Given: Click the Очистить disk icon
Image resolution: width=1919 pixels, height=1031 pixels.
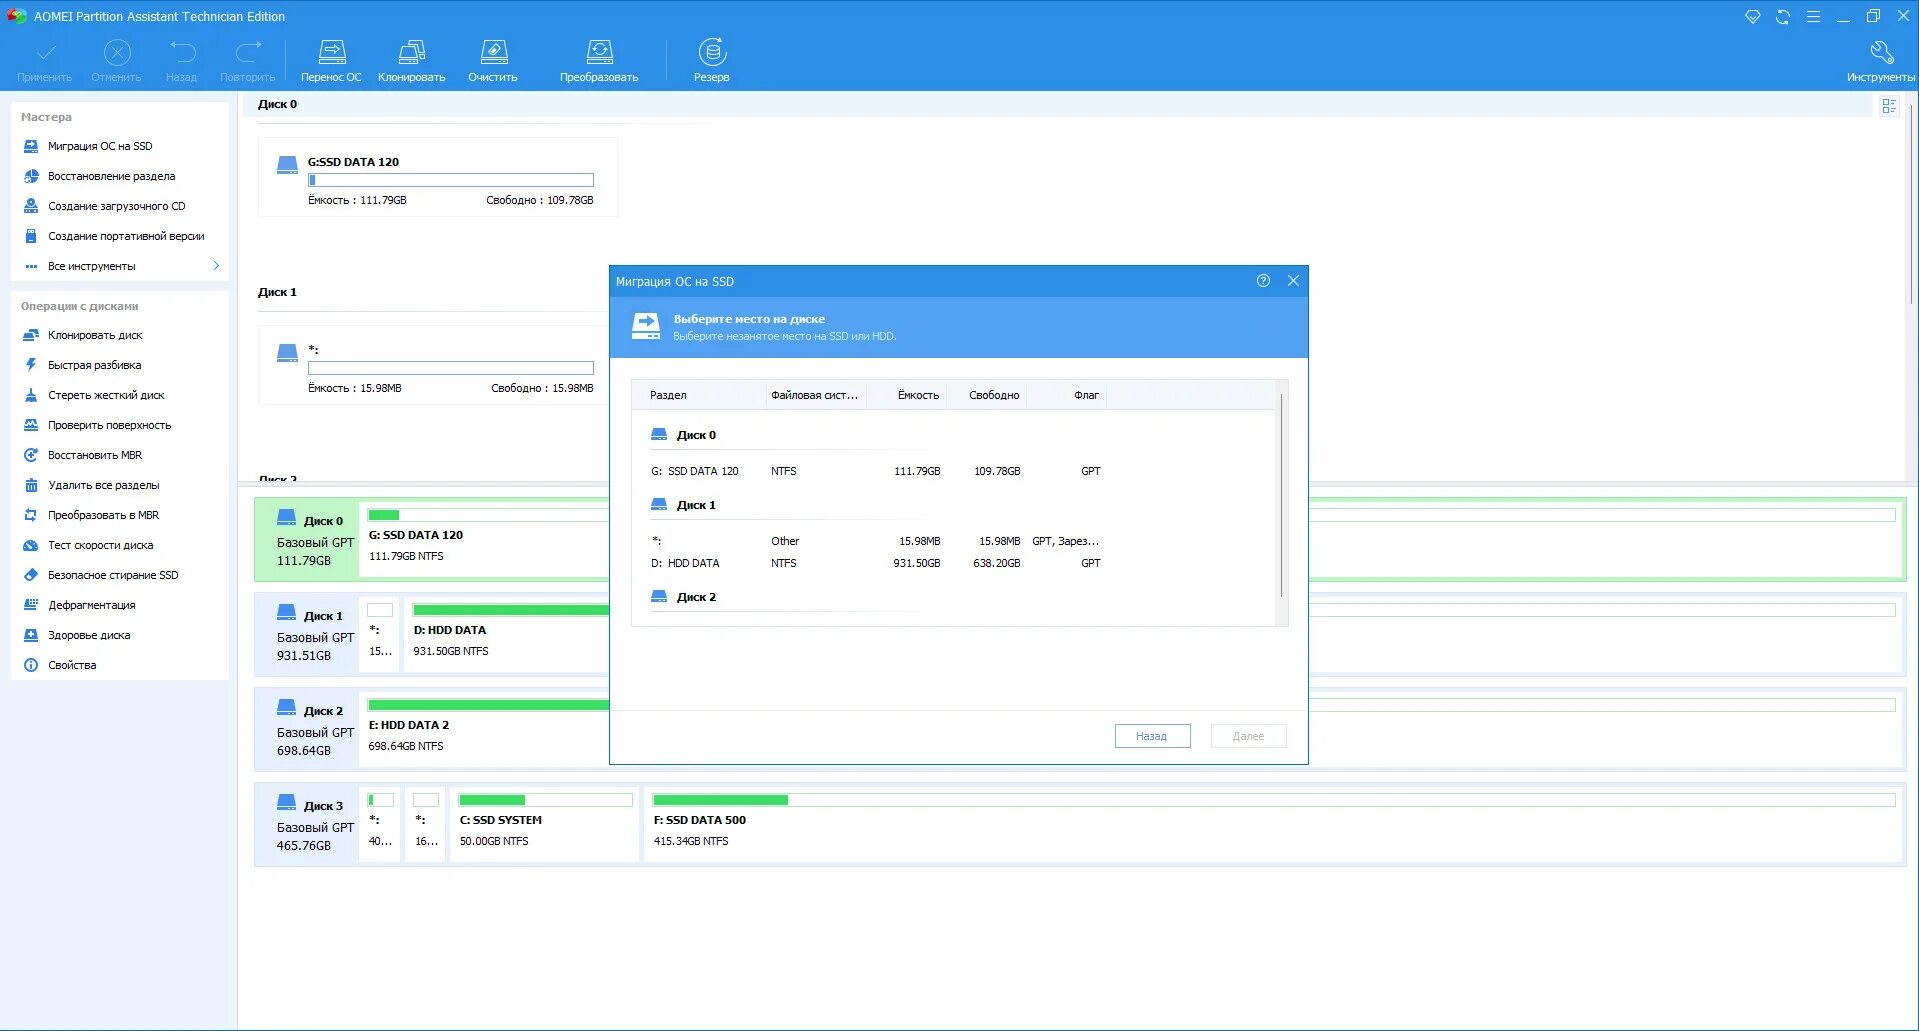Looking at the screenshot, I should [492, 50].
